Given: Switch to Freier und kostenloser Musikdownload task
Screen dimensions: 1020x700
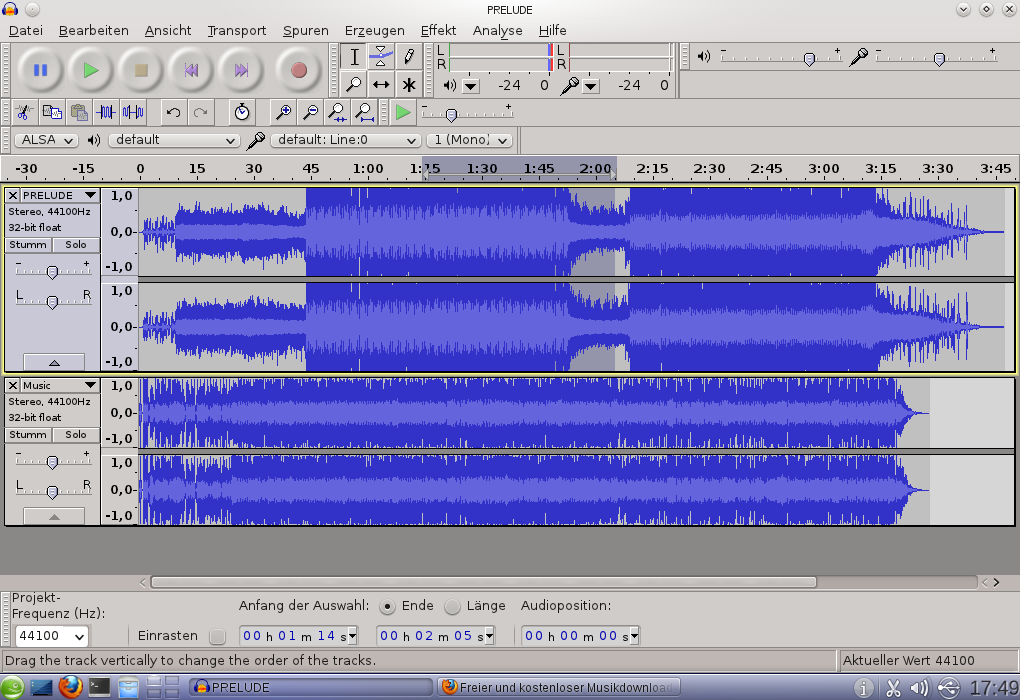Looking at the screenshot, I should click(559, 688).
